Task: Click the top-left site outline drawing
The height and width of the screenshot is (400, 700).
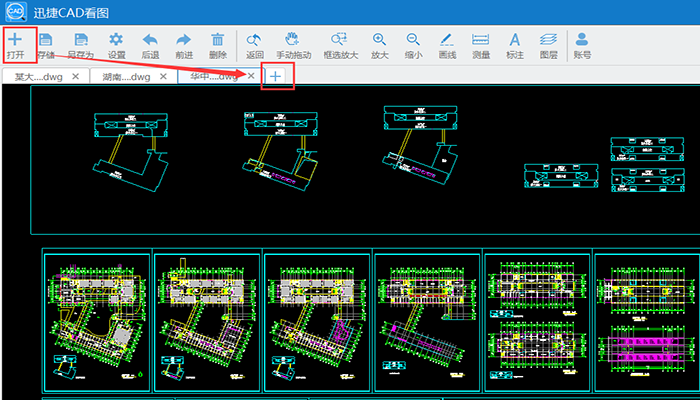Action: (131, 152)
